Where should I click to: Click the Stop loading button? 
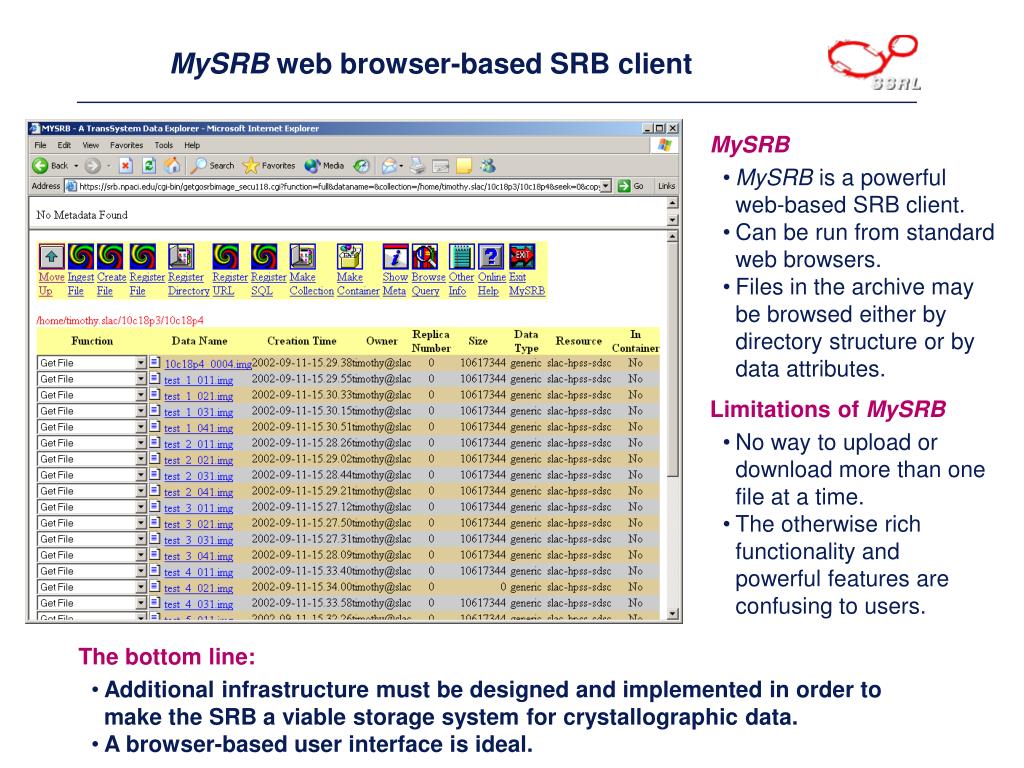coord(125,166)
